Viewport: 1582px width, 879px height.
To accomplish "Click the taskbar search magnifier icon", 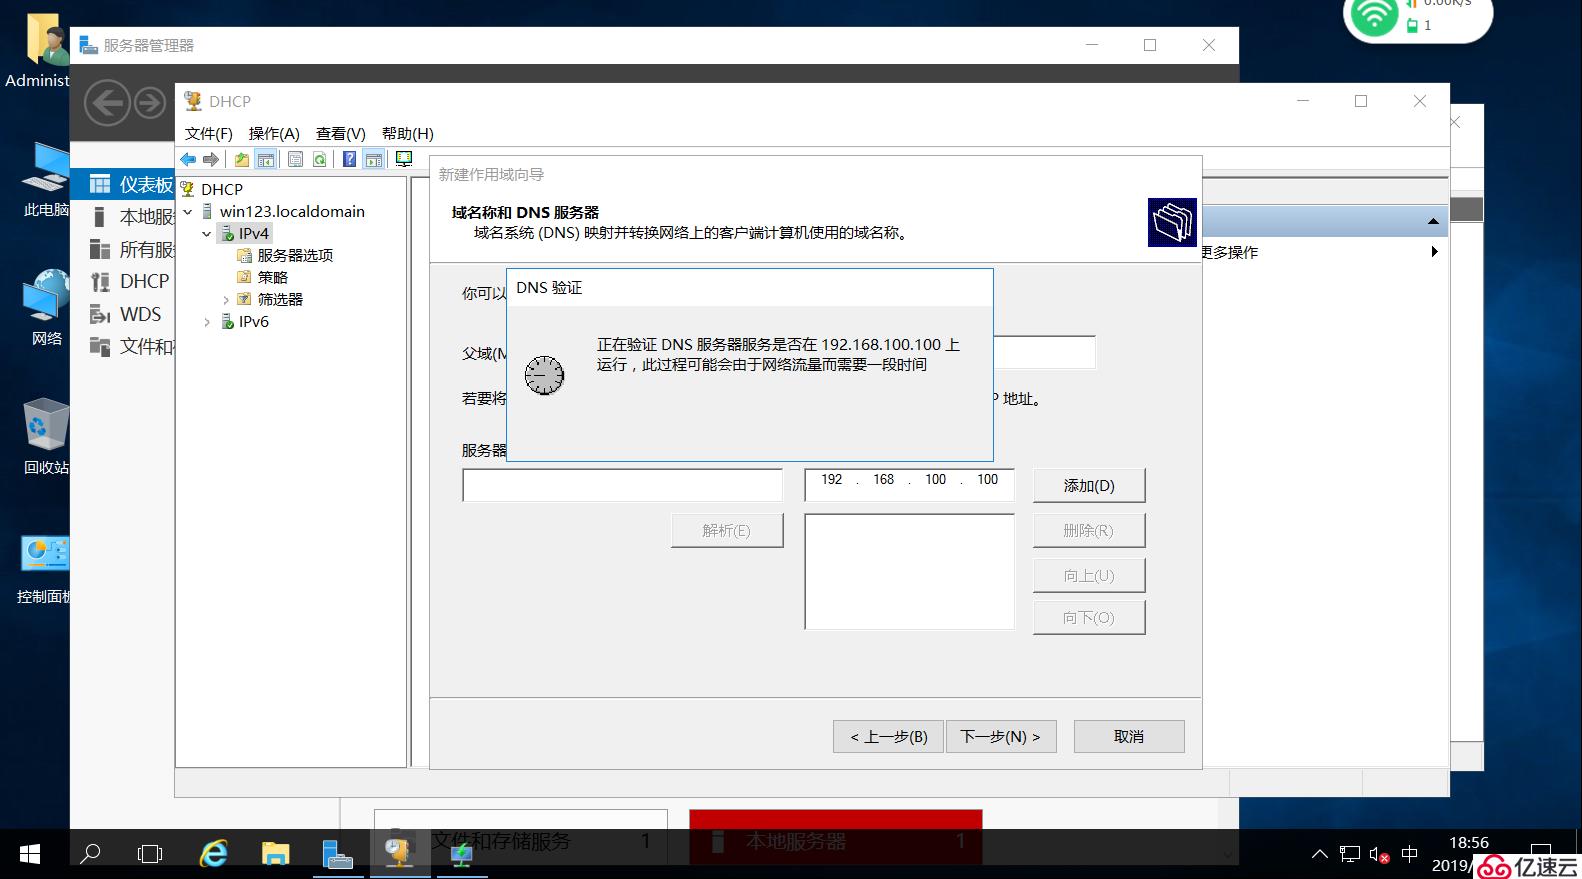I will (91, 854).
